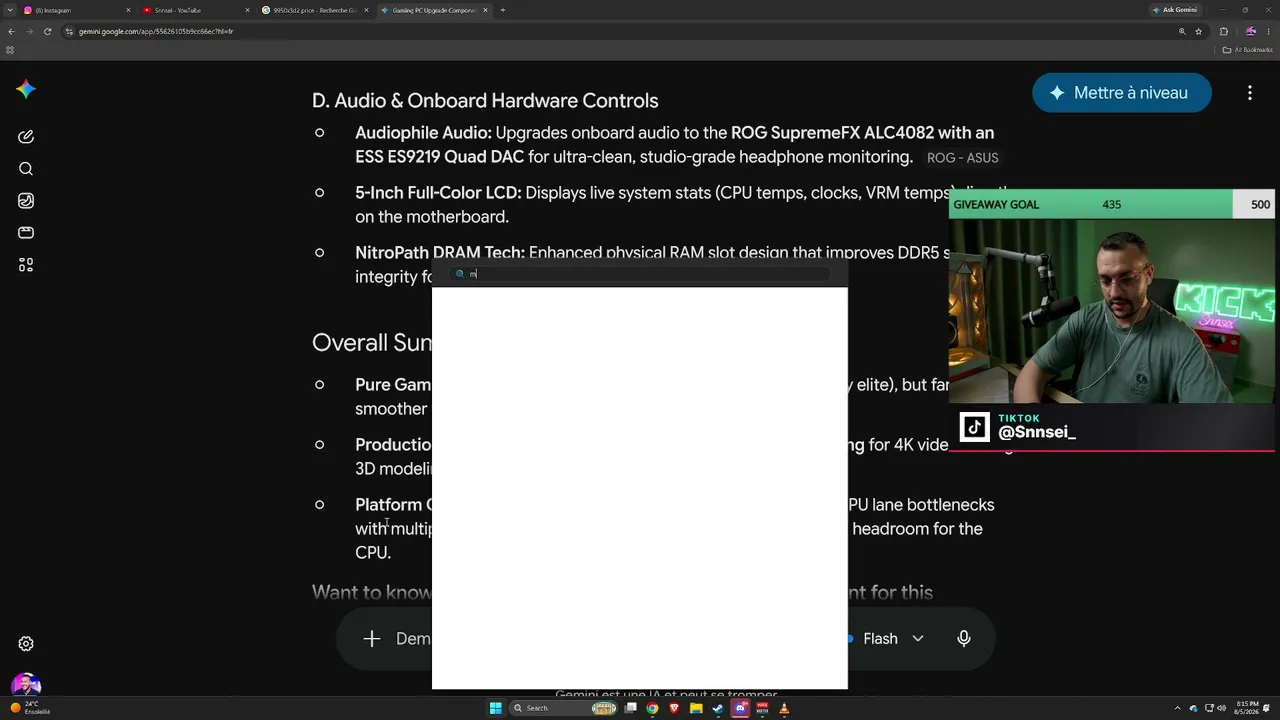Open the image stickers icon in Gemini sidebar

click(26, 201)
